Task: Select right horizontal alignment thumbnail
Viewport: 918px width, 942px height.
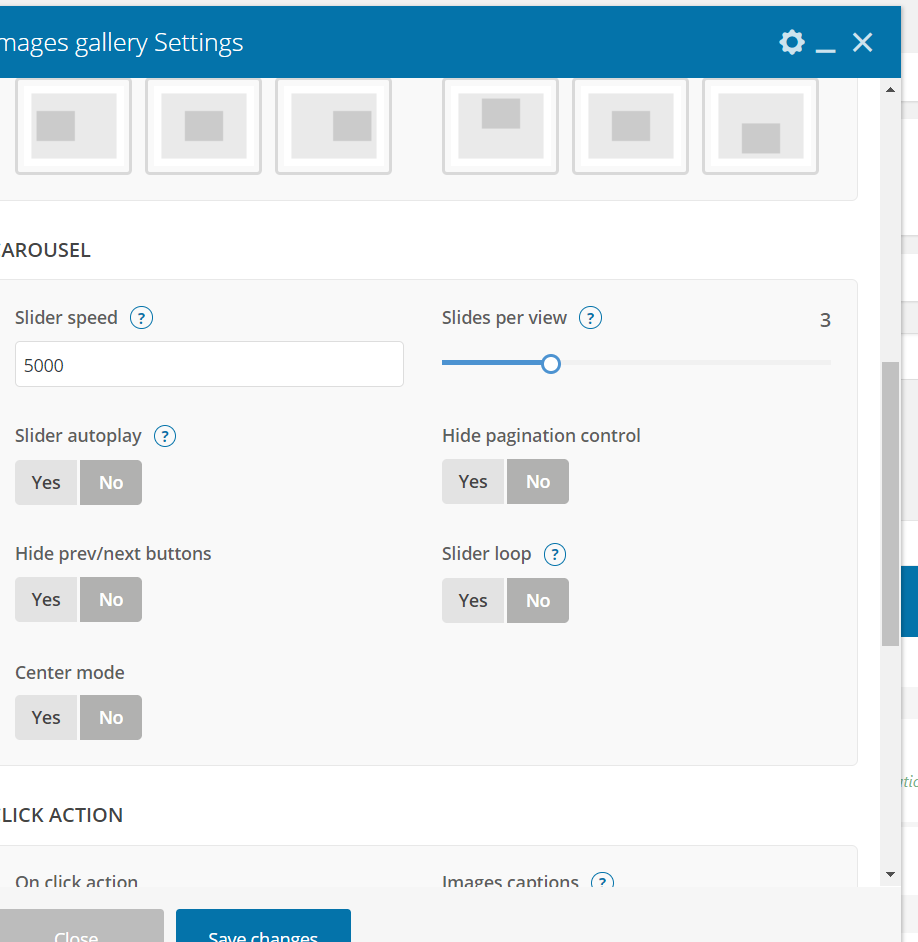Action: 333,126
